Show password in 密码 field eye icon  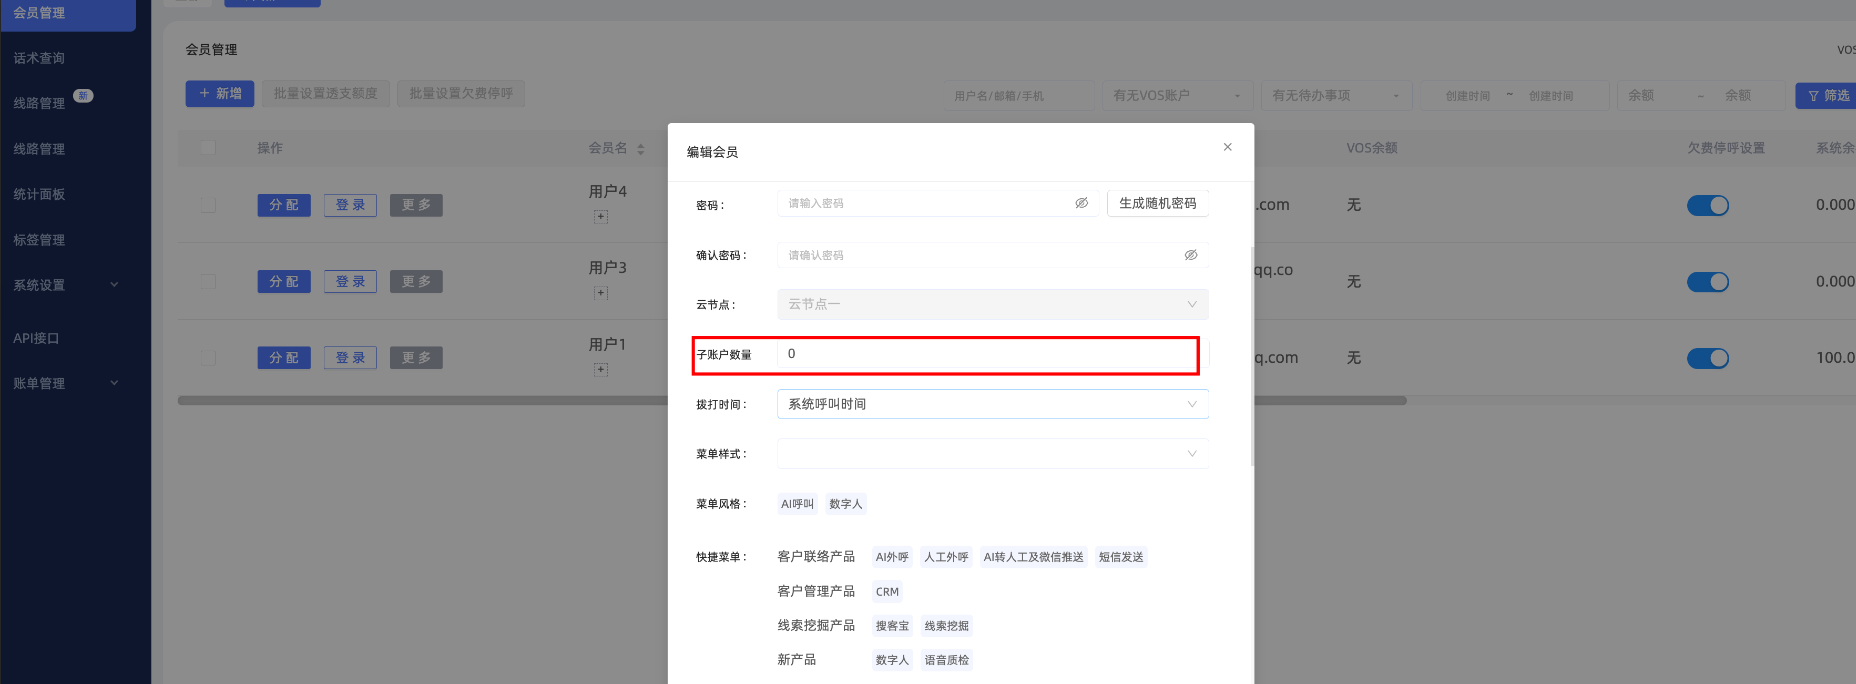[x=1081, y=203]
